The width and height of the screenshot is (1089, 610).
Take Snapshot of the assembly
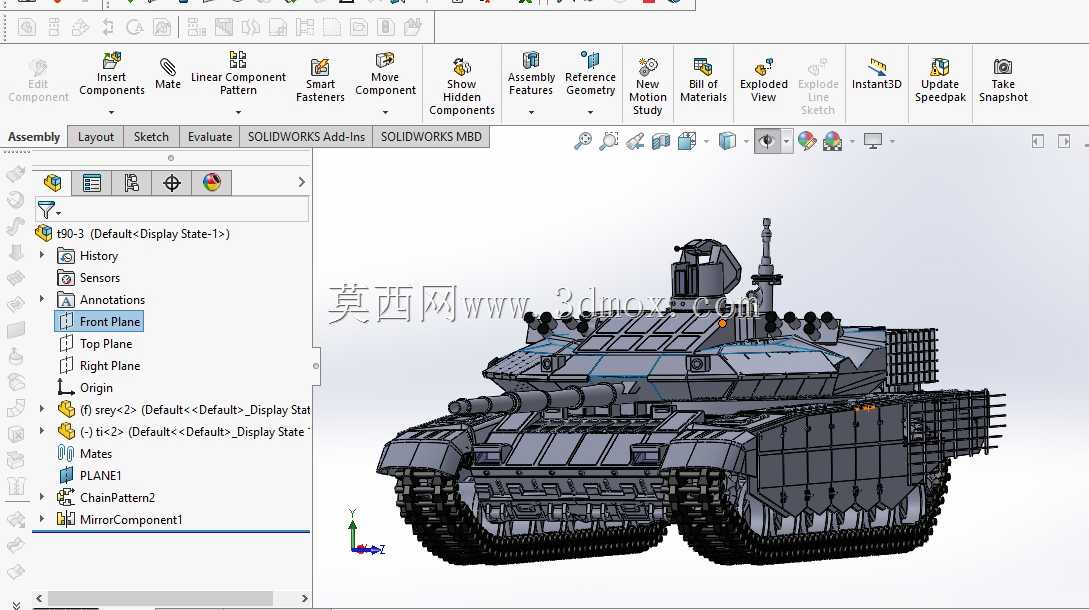pyautogui.click(x=1003, y=80)
